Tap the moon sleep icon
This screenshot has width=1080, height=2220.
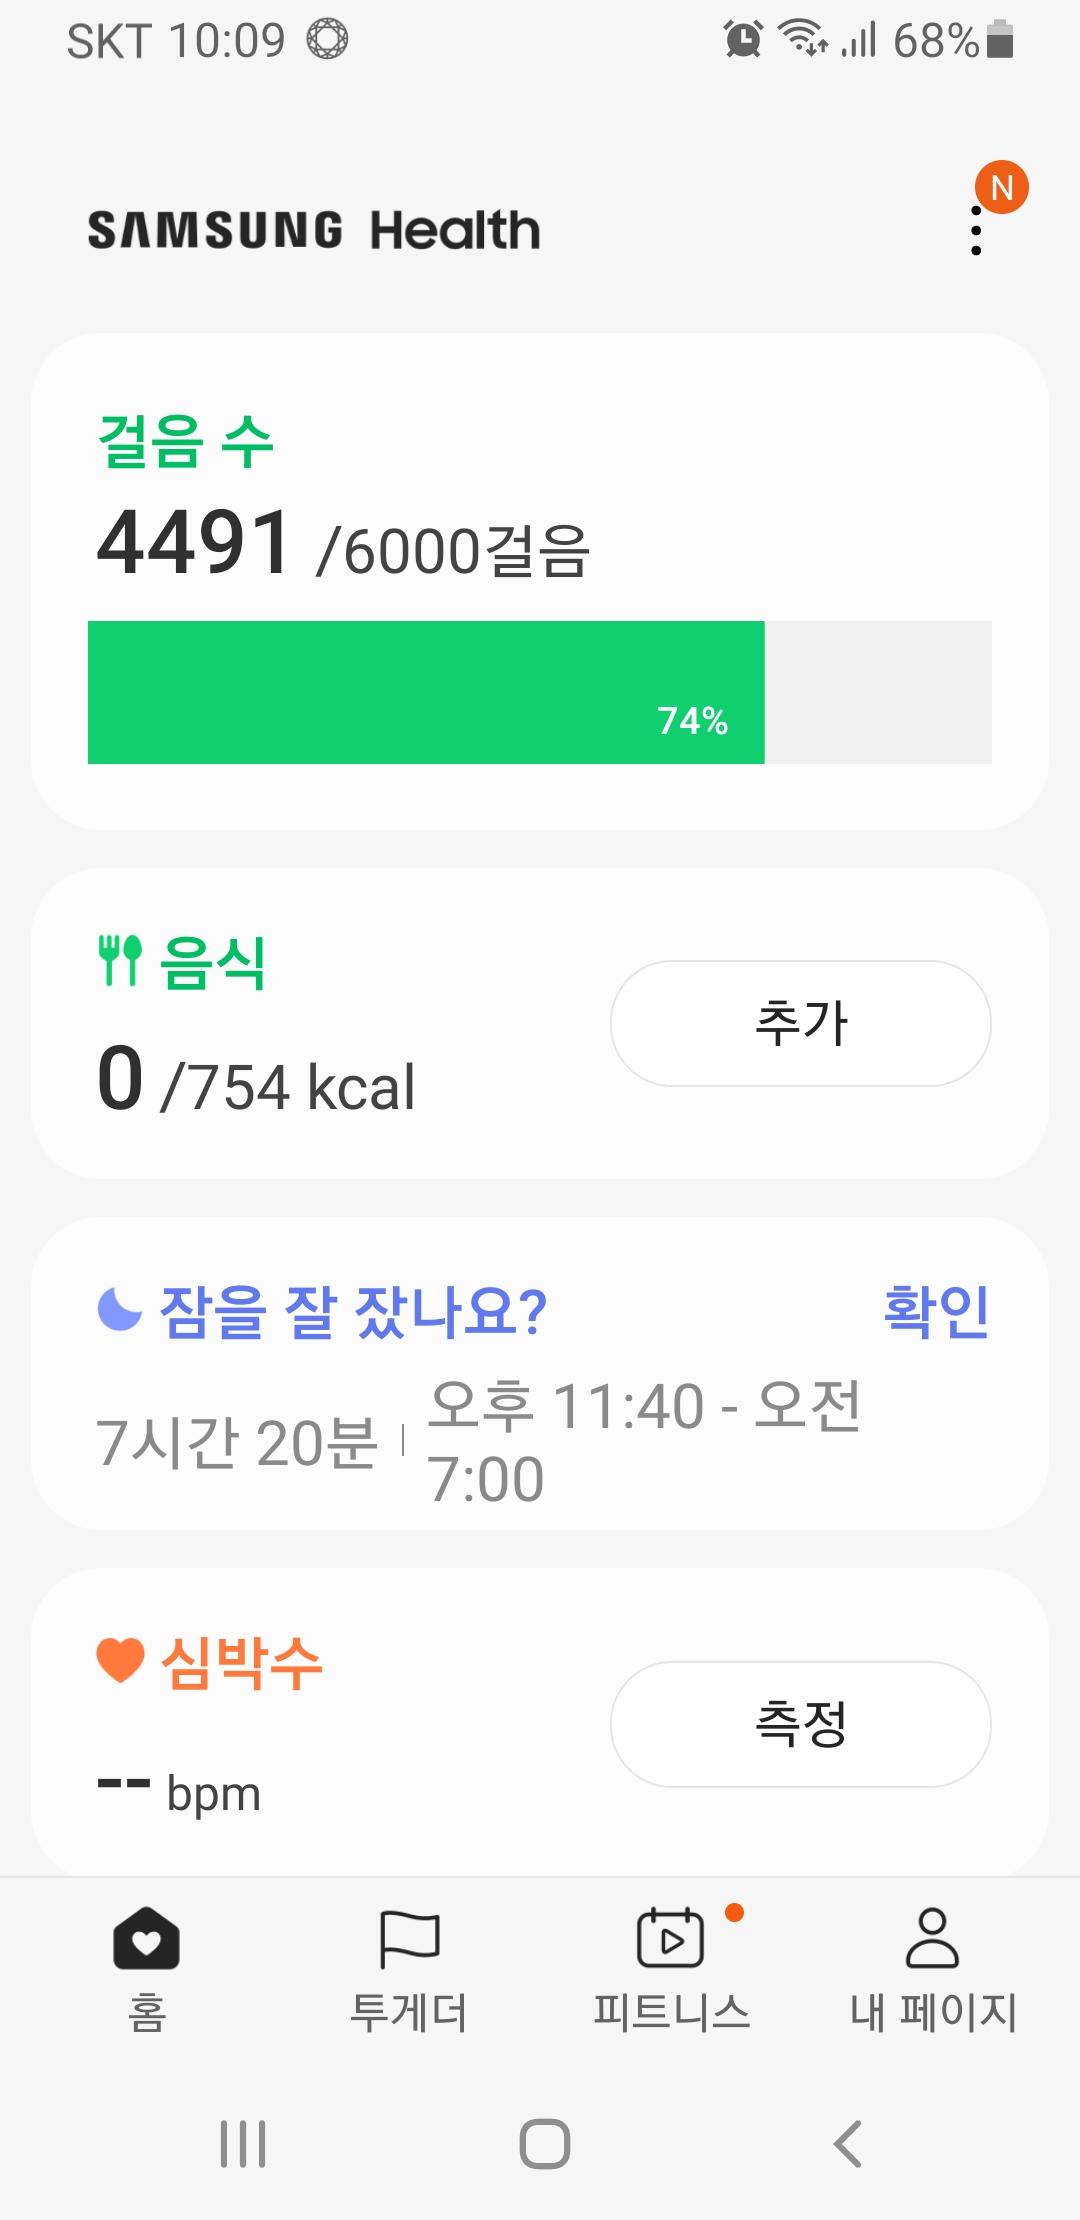coord(120,1310)
